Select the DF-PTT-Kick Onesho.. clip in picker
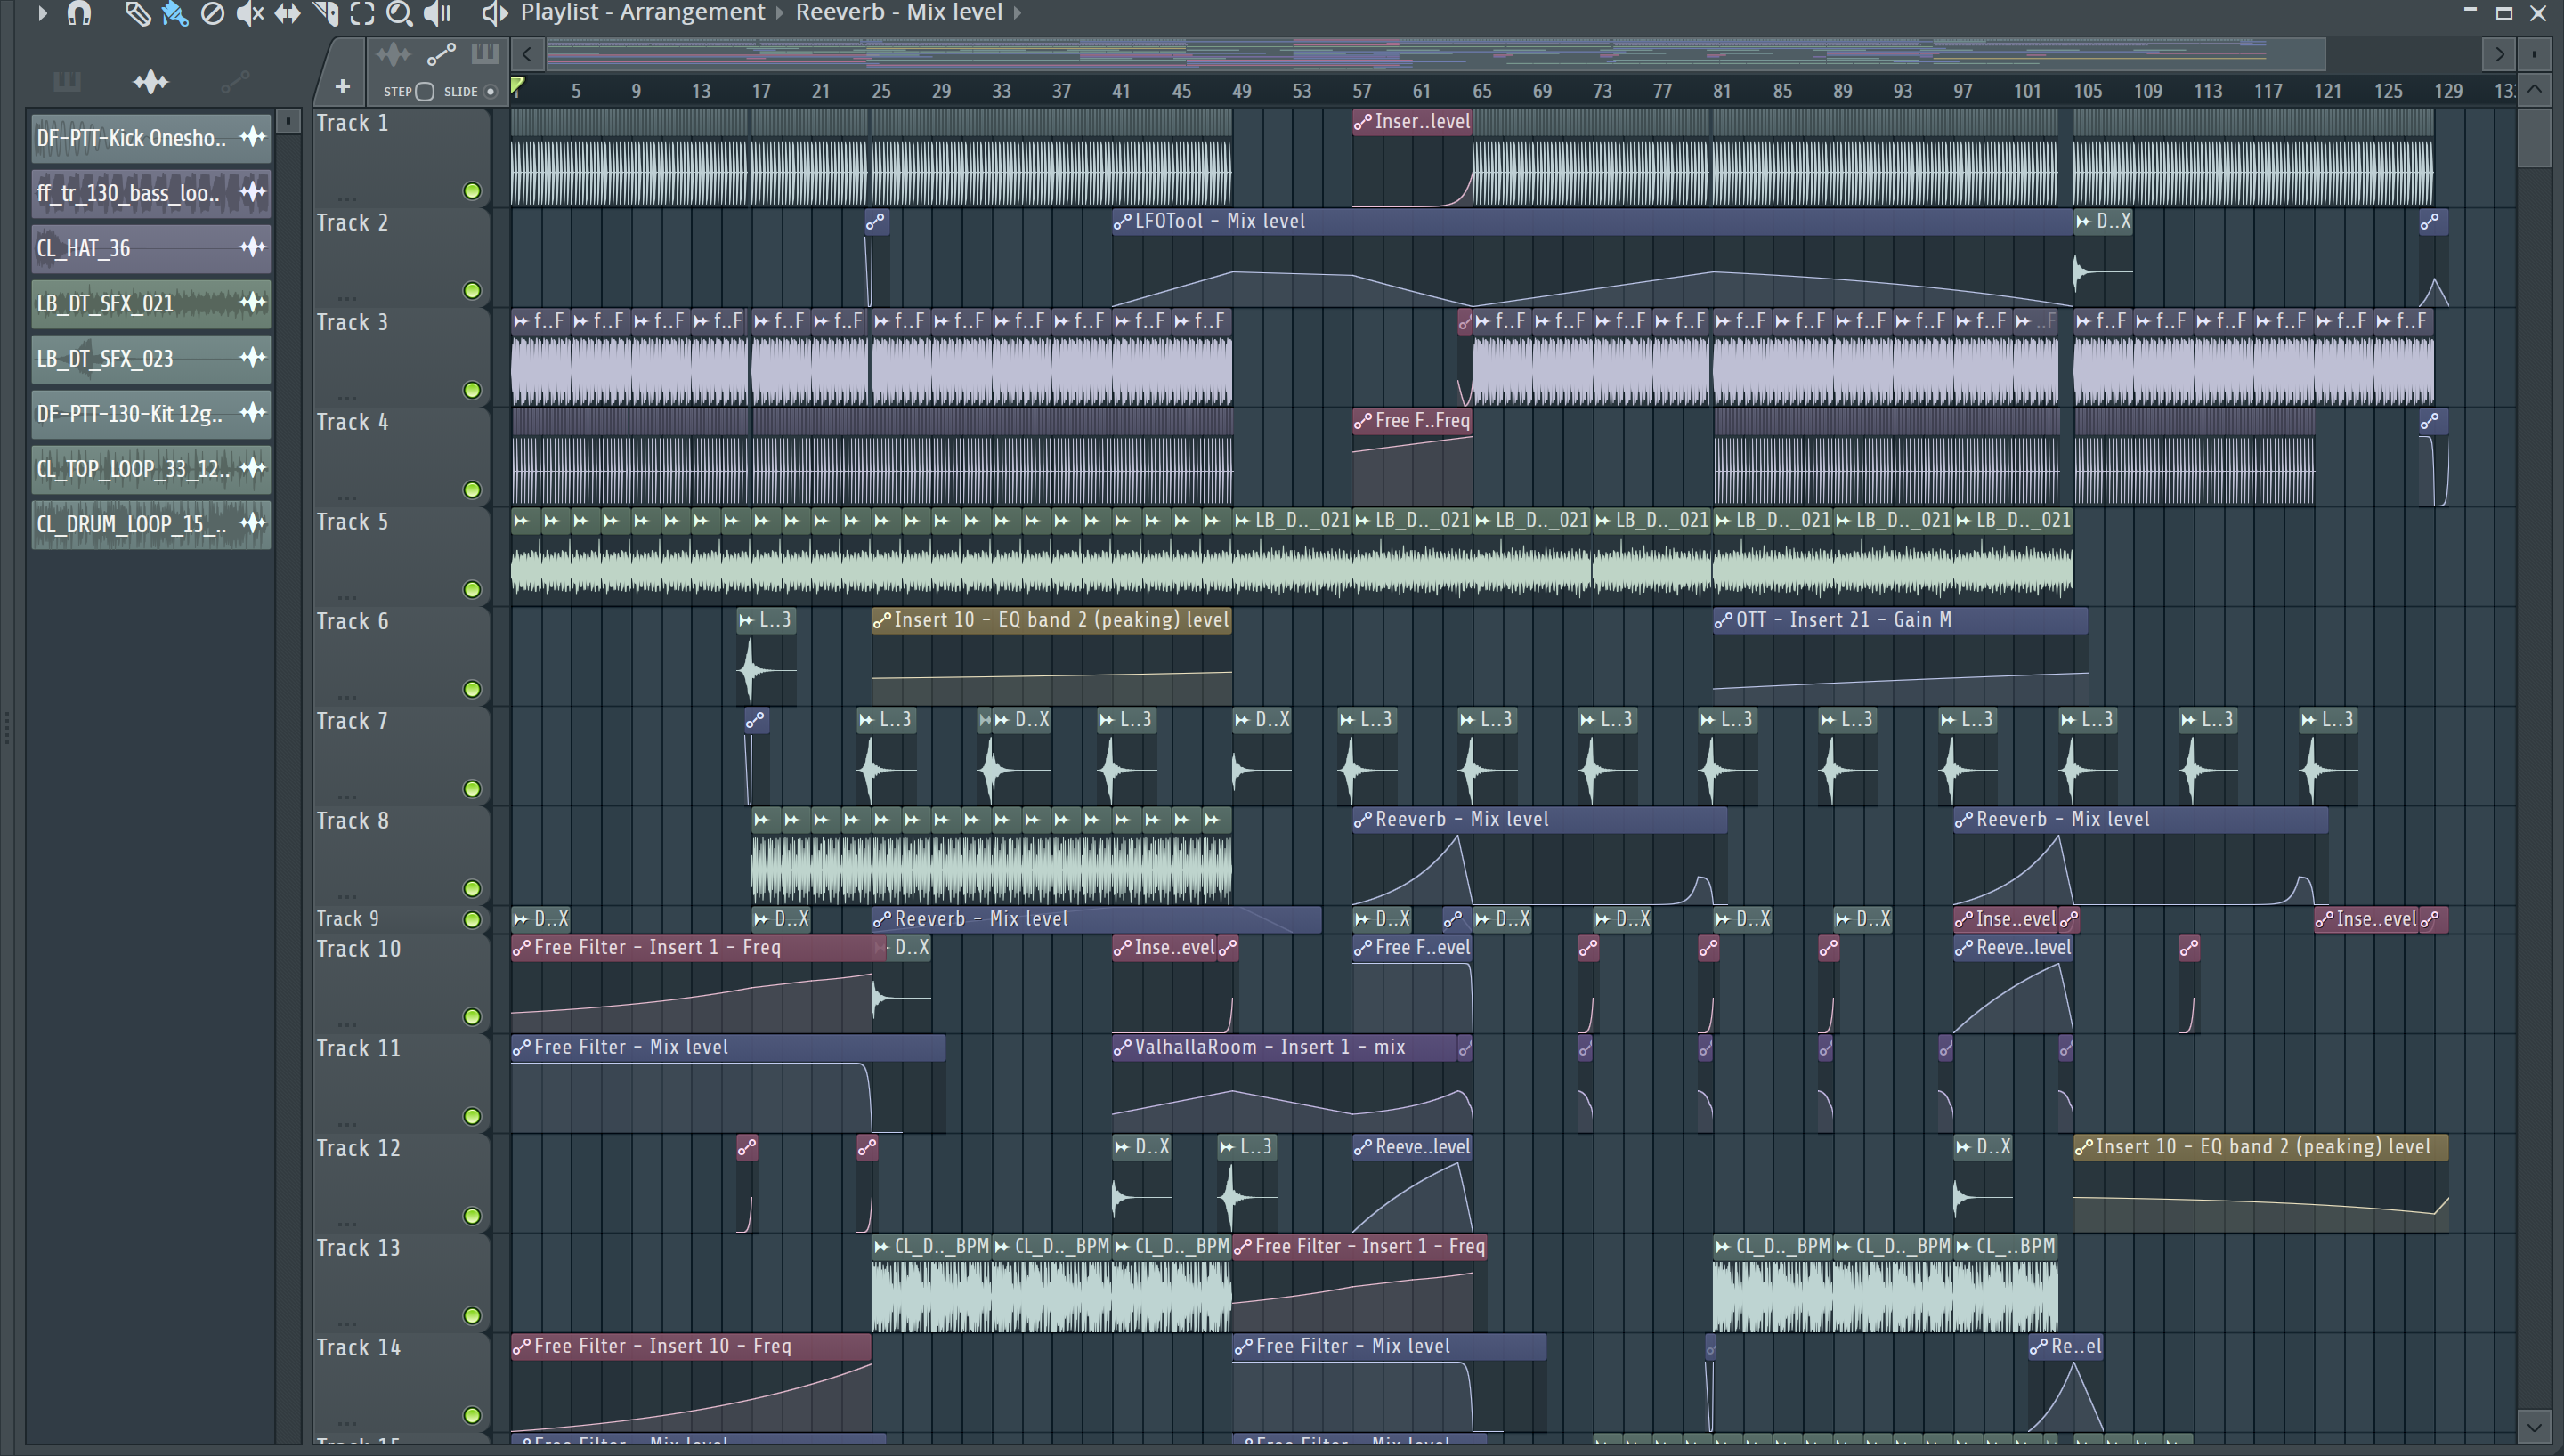This screenshot has height=1456, width=2564. coord(151,137)
